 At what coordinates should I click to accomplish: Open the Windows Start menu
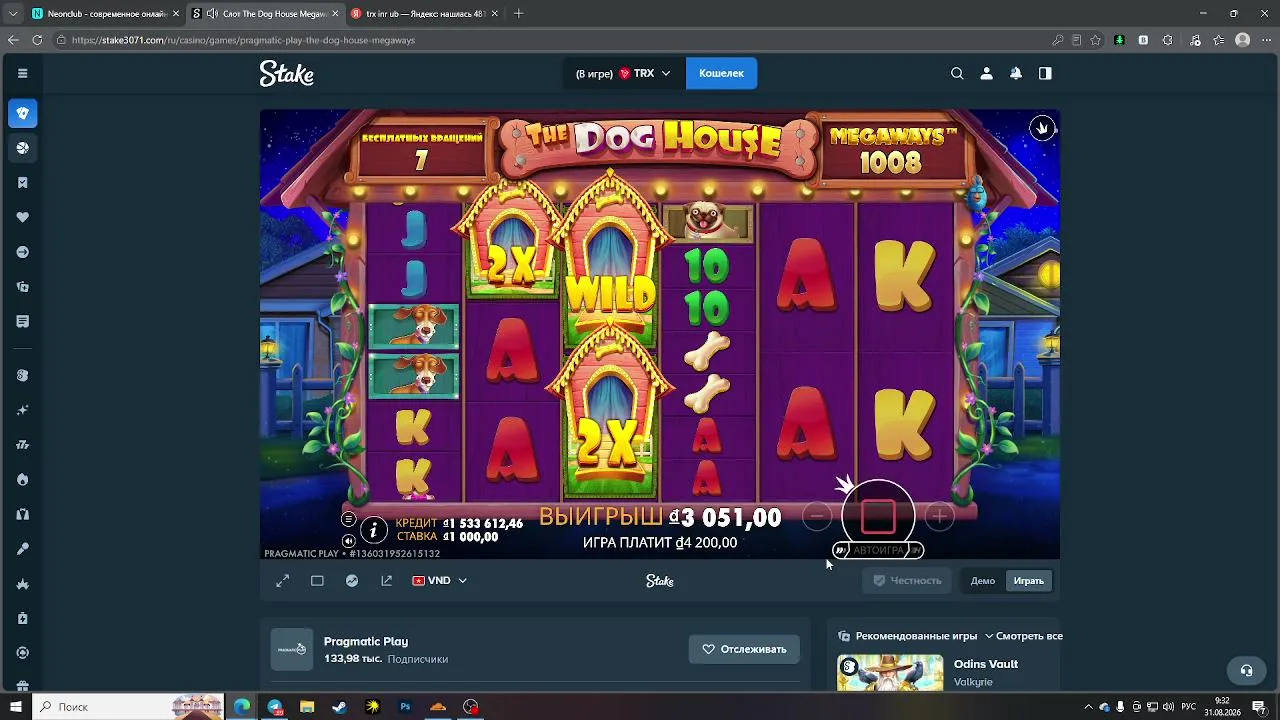(16, 707)
